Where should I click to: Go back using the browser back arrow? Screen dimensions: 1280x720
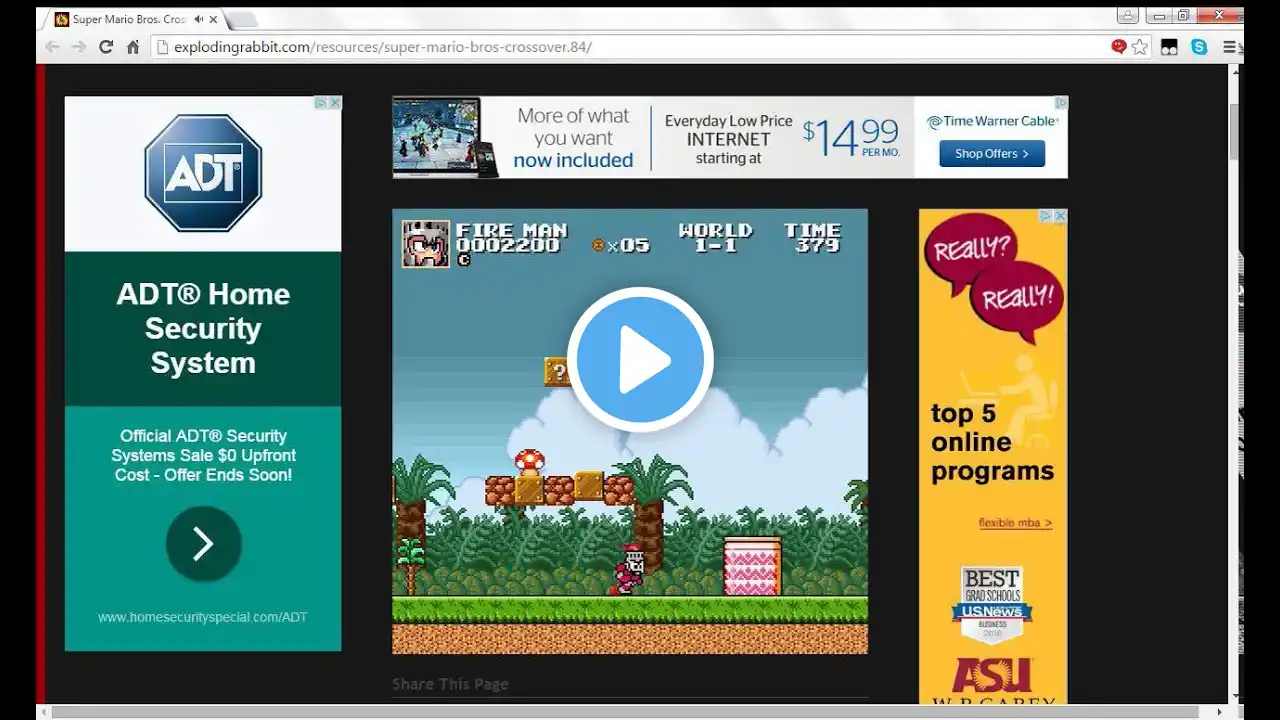[x=52, y=47]
